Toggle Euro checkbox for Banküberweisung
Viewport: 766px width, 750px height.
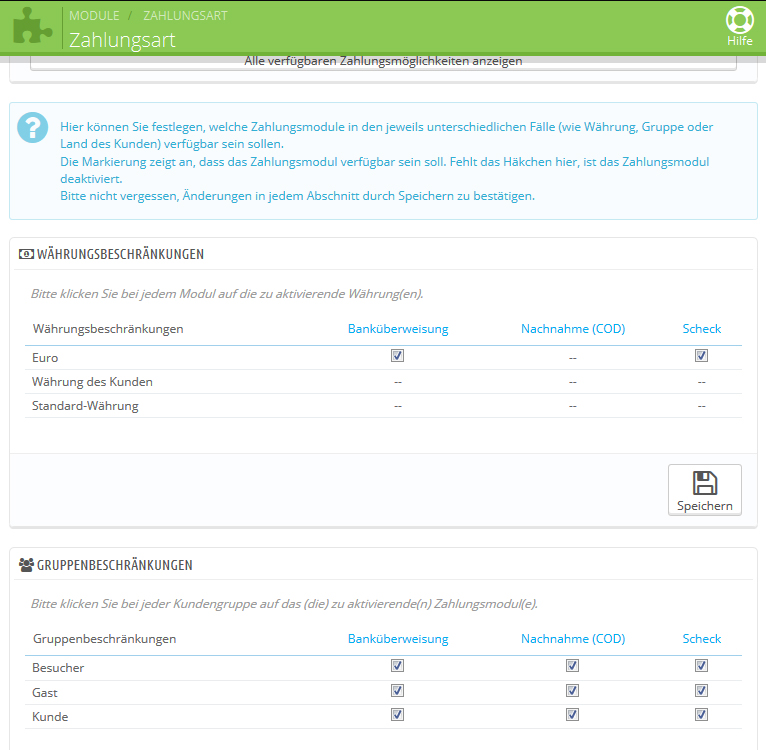(x=397, y=356)
